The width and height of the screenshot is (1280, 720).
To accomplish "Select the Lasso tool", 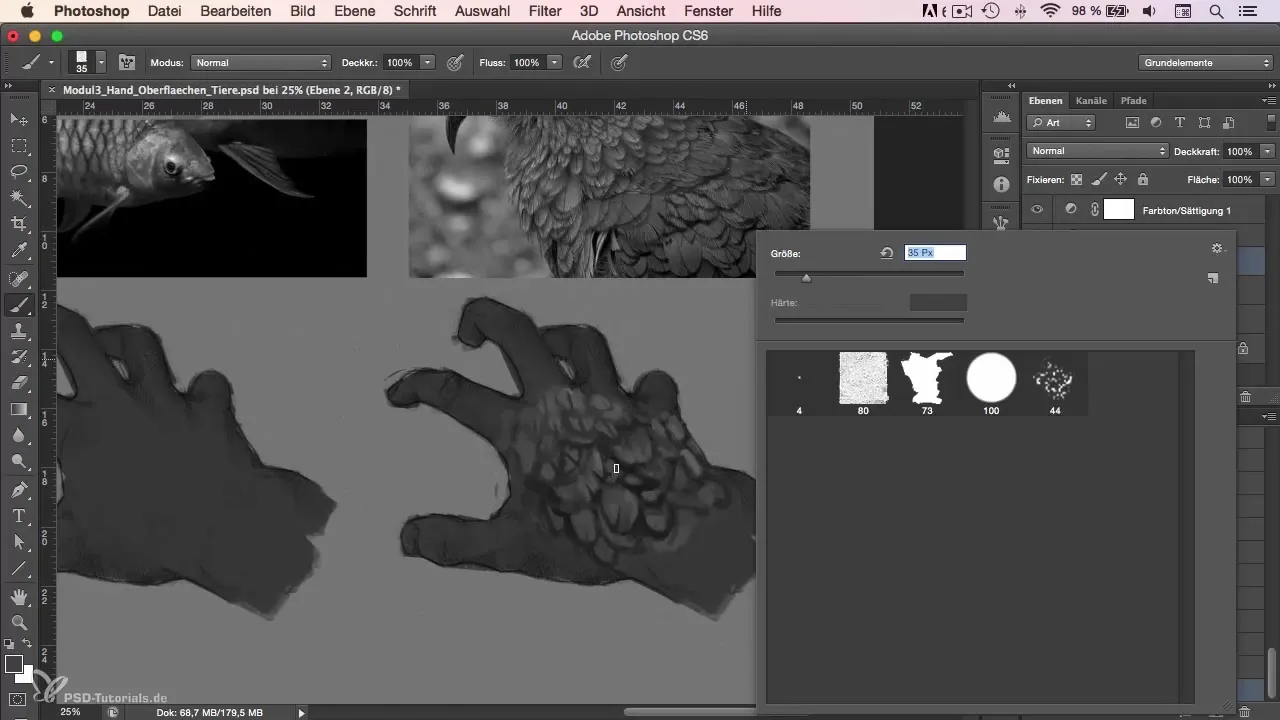I will point(18,172).
